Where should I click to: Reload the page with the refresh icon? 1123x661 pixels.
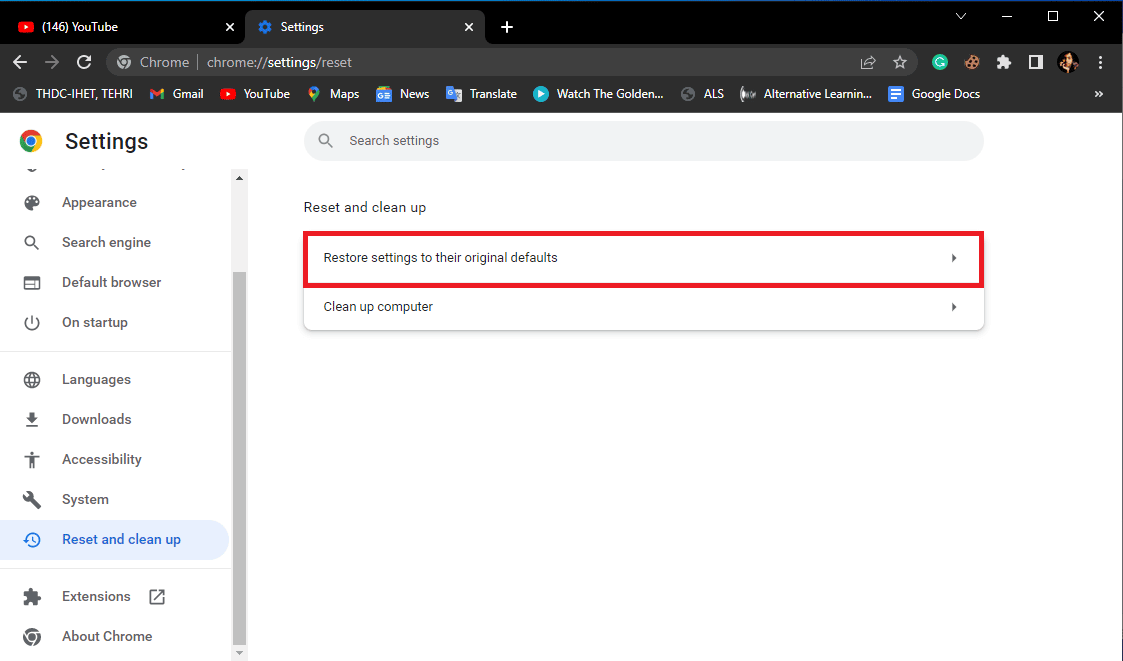(x=84, y=62)
